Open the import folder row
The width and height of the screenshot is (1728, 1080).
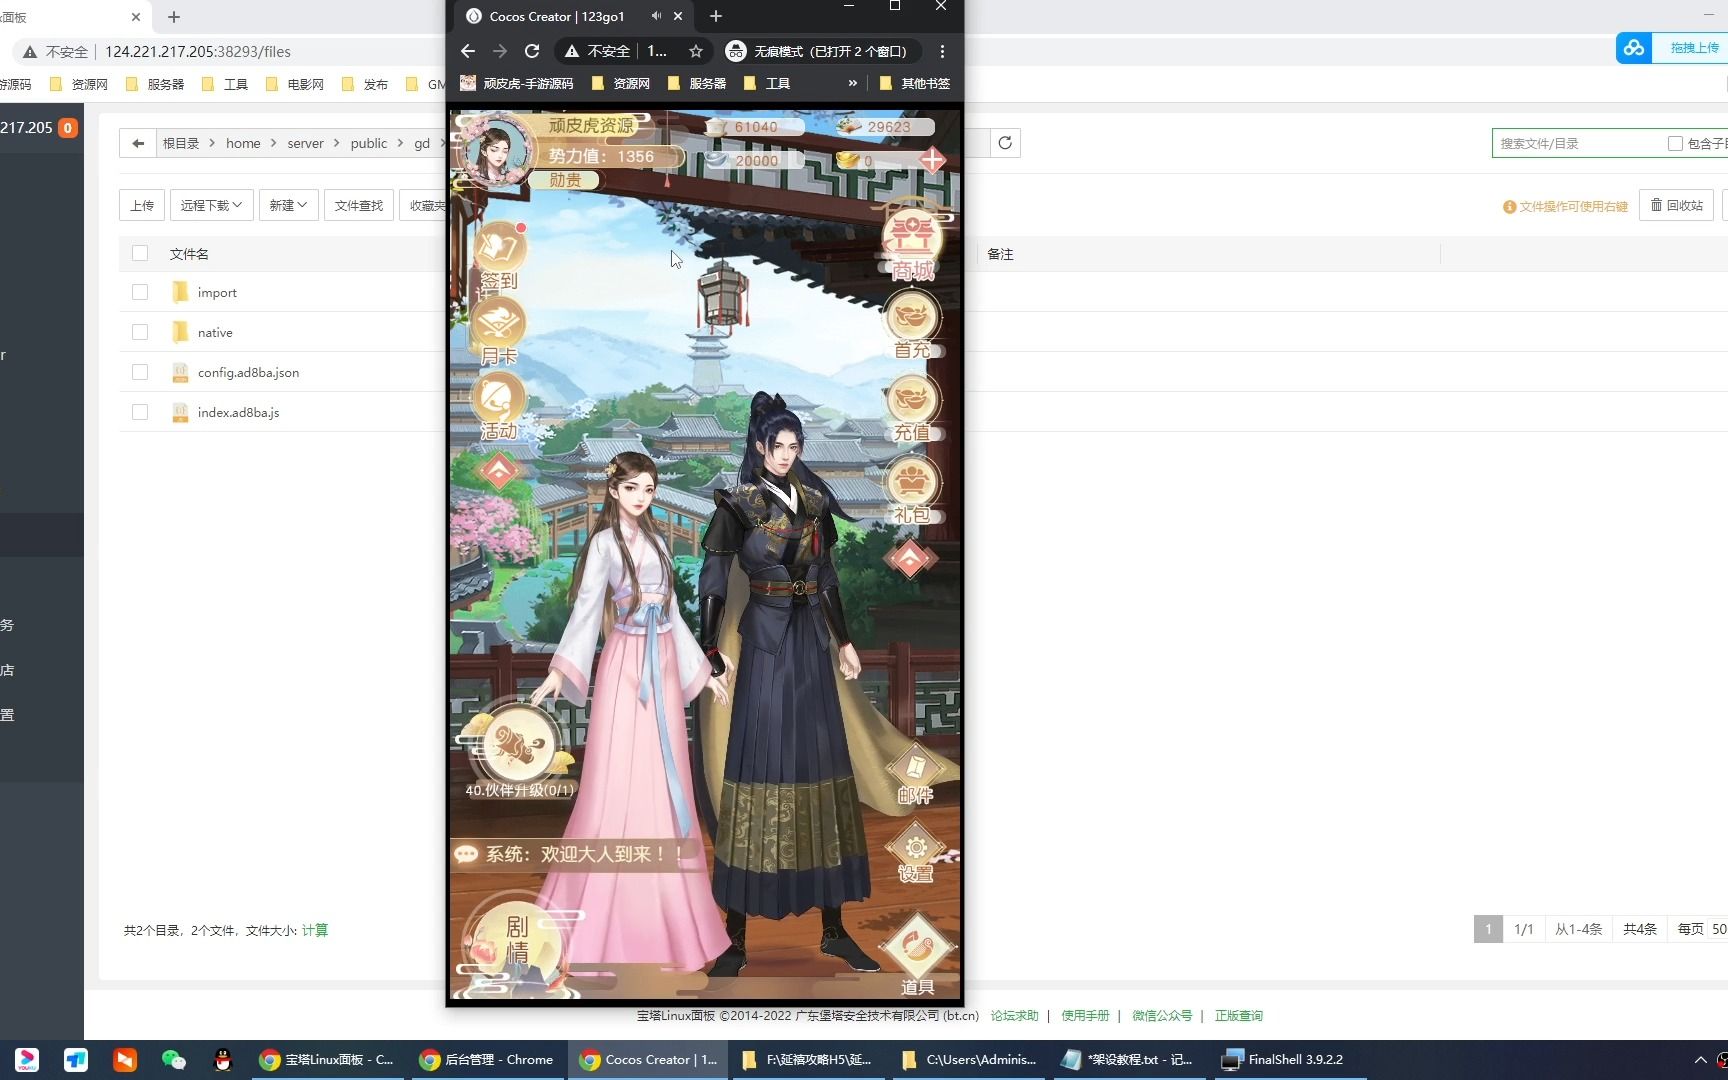point(217,292)
